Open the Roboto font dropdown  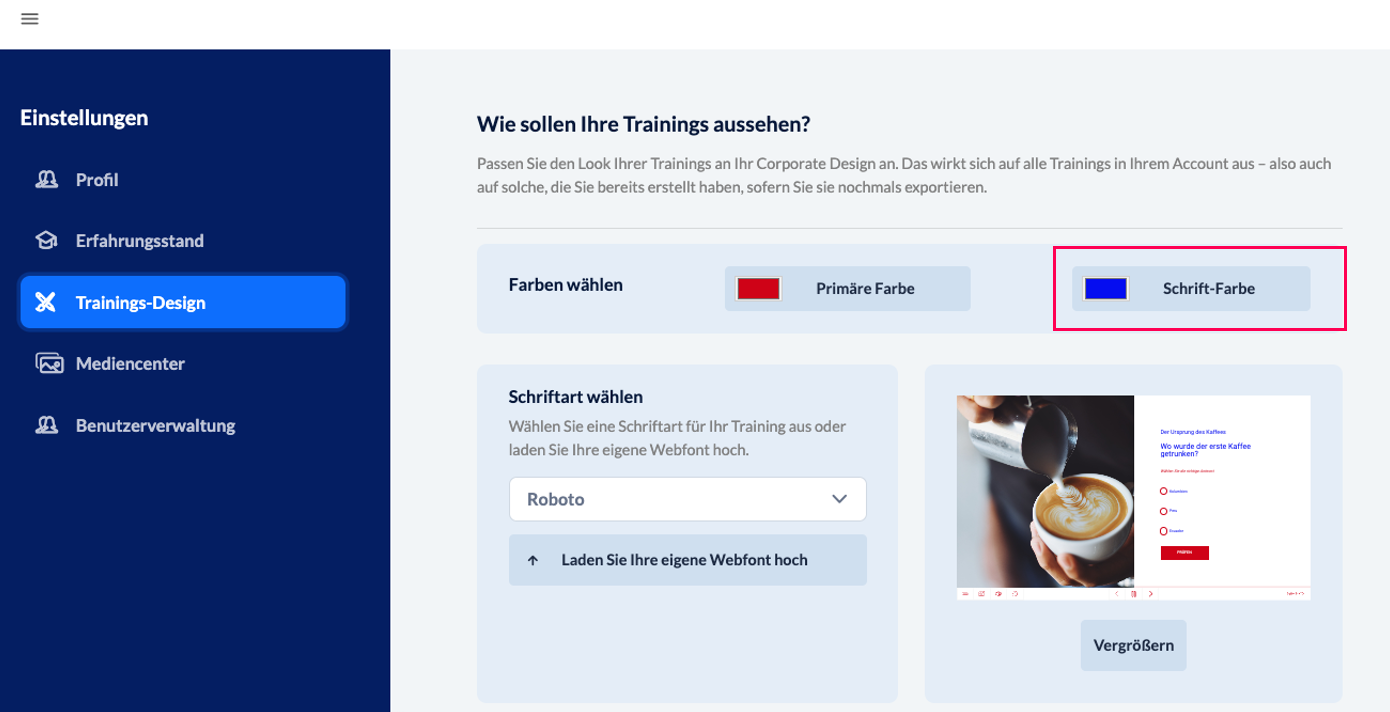pyautogui.click(x=687, y=499)
